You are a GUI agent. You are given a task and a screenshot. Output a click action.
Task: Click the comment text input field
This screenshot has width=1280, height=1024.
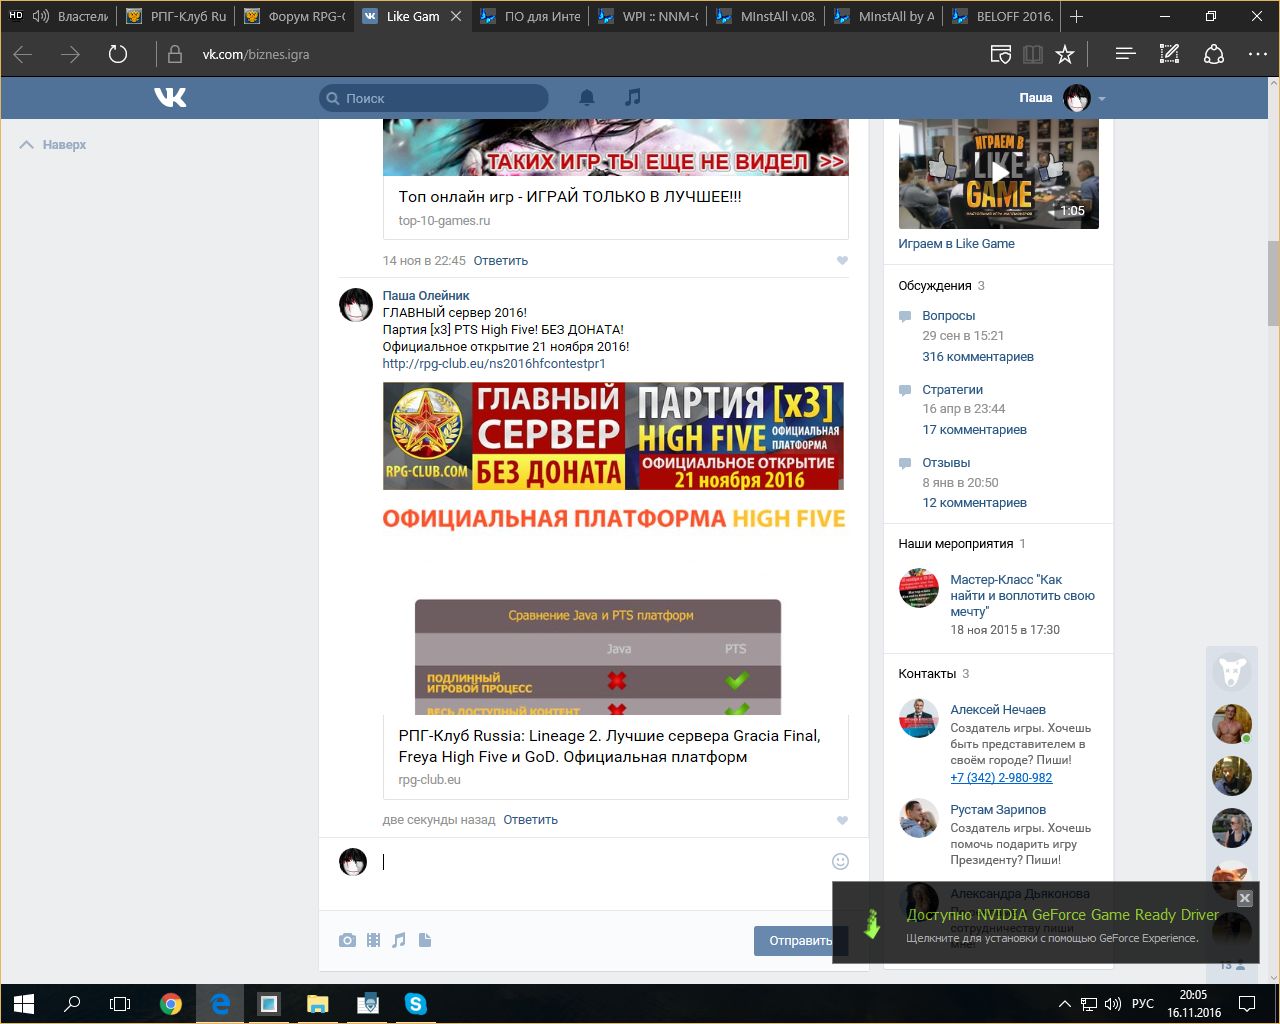pos(600,862)
